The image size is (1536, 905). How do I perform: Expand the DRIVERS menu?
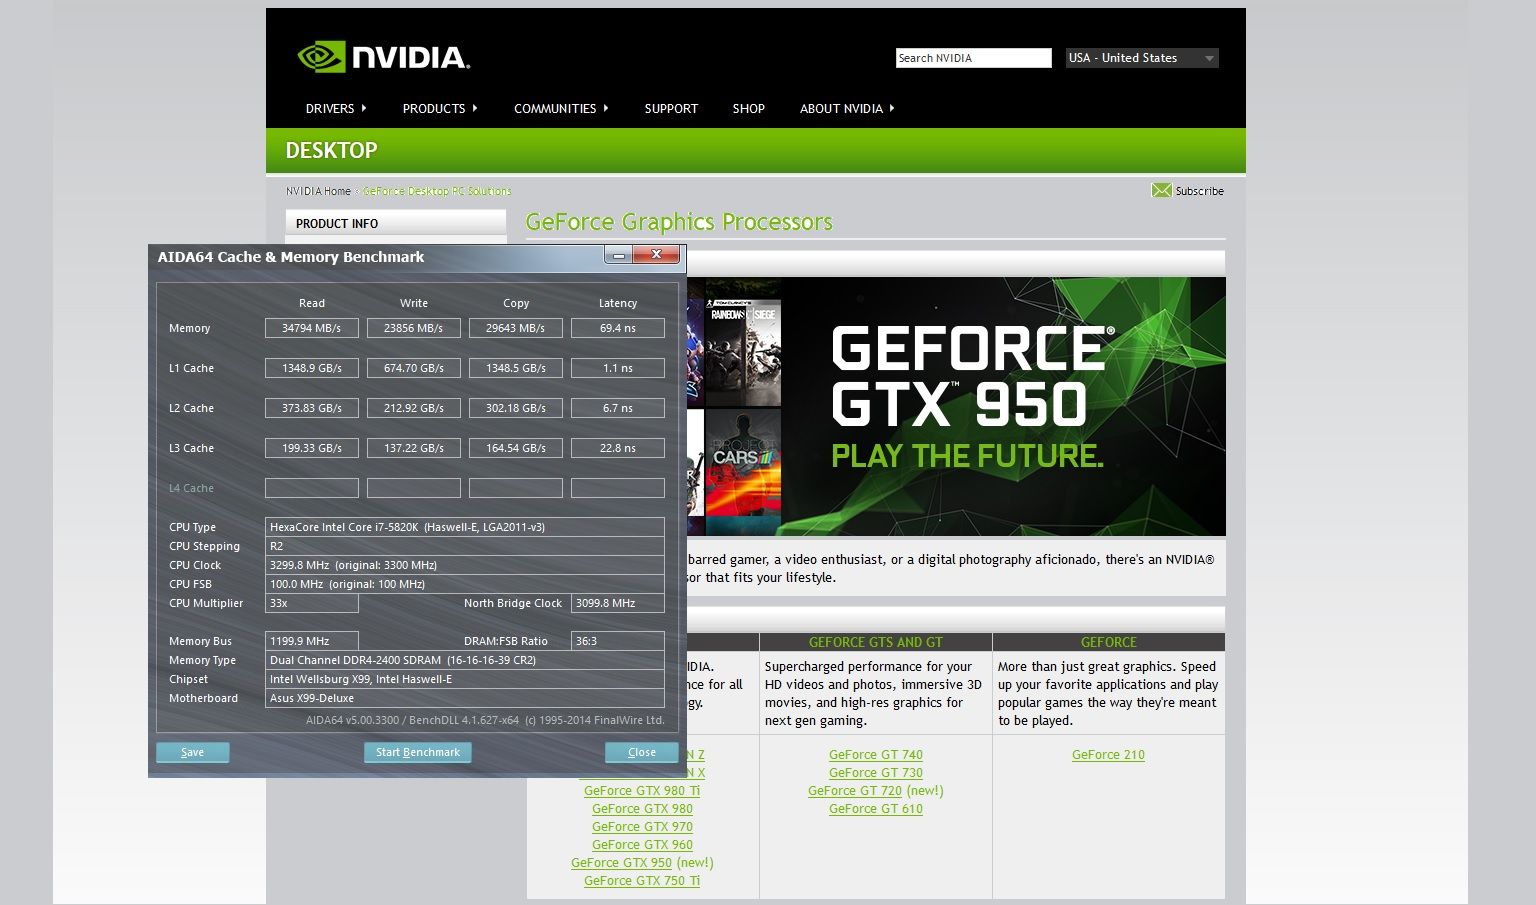[x=336, y=108]
